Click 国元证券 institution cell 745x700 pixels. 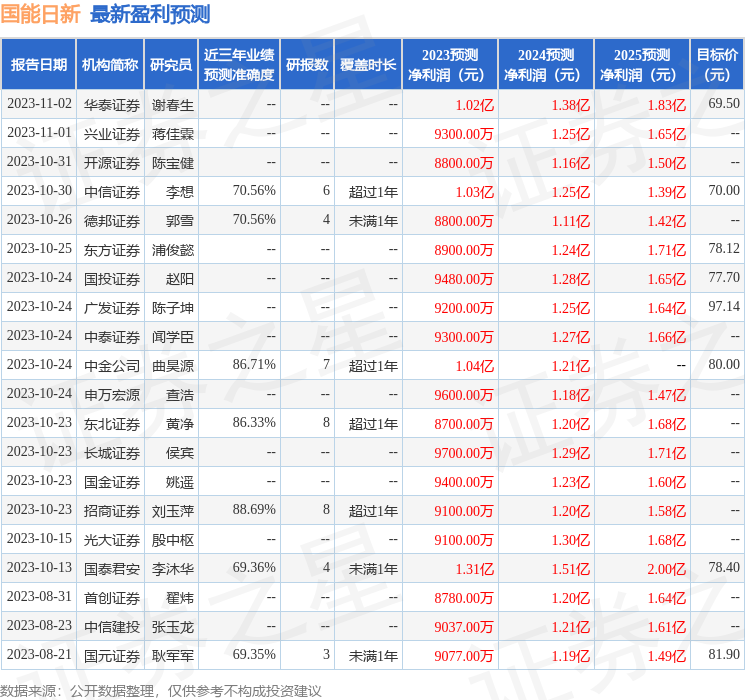point(112,656)
